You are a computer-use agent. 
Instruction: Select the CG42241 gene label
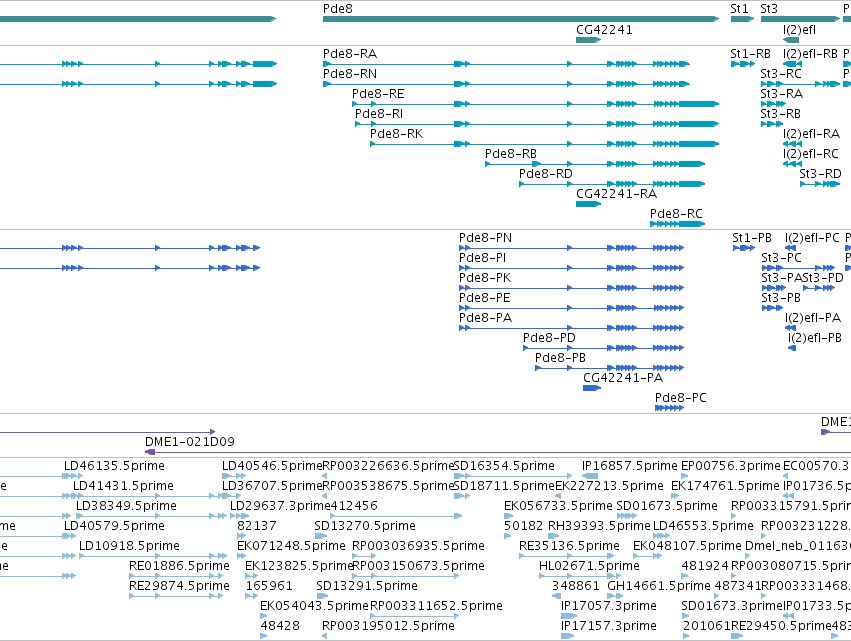604,30
